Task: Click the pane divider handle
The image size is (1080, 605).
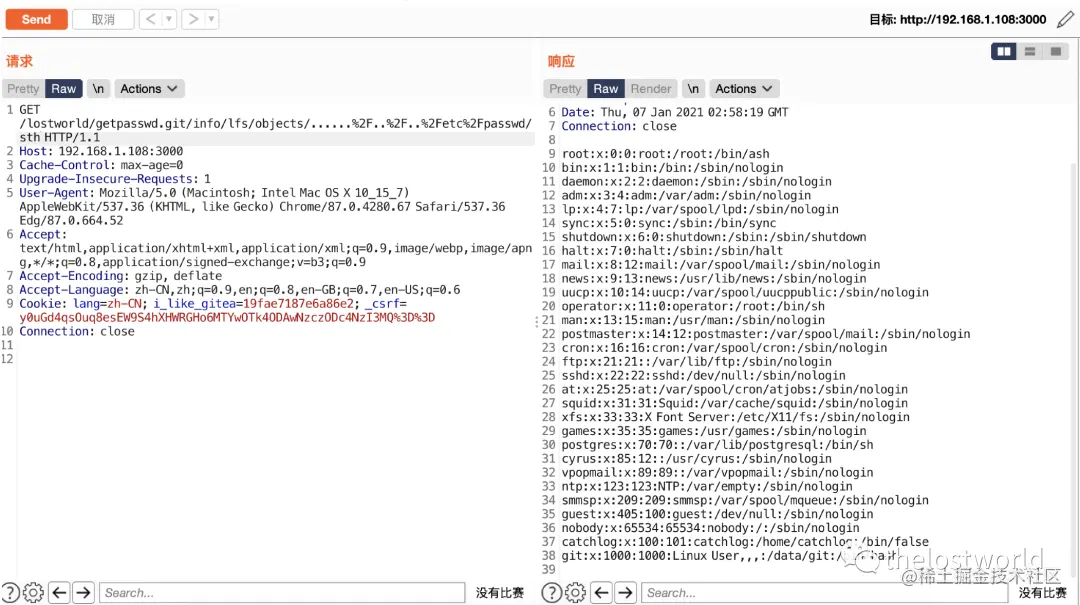Action: coord(537,322)
